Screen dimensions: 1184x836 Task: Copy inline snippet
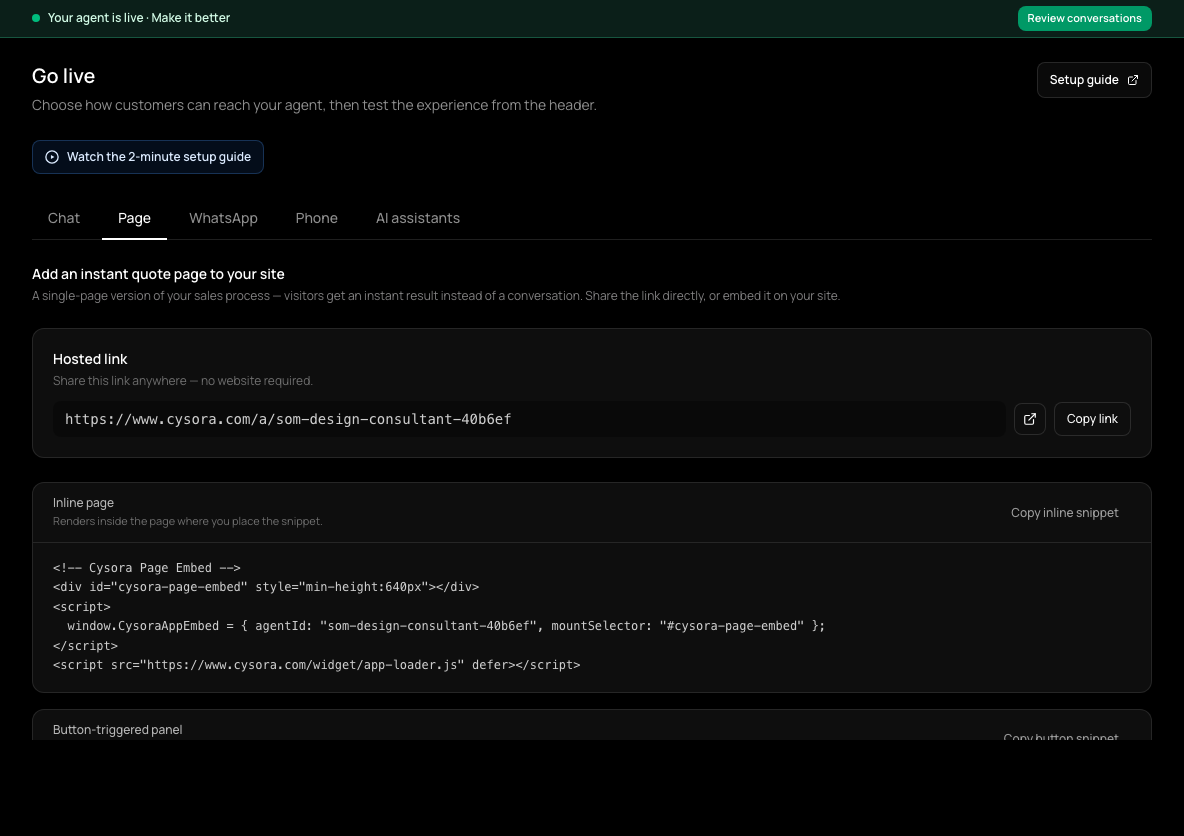[1065, 513]
